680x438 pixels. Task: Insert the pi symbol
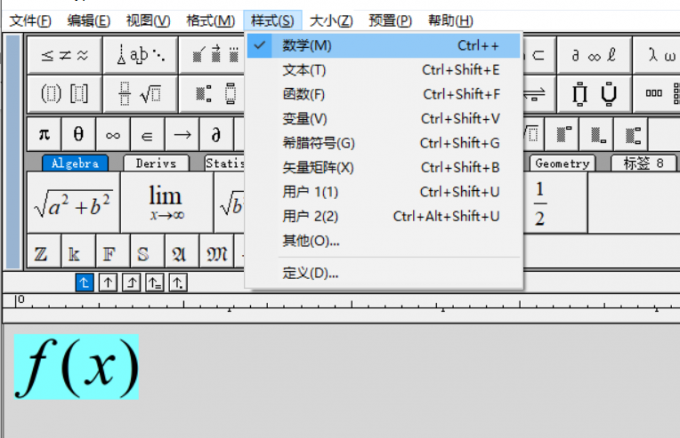point(44,135)
